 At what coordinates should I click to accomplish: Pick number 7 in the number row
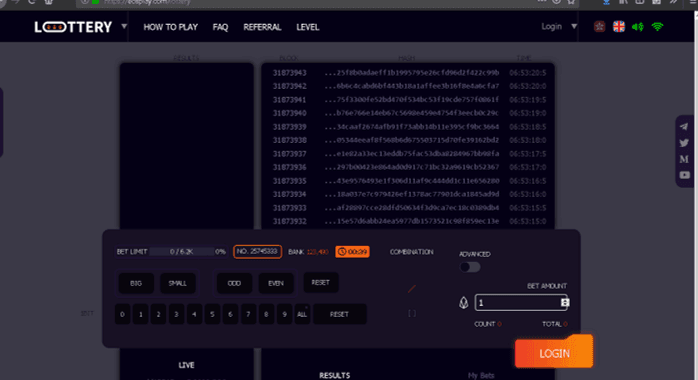coord(248,314)
